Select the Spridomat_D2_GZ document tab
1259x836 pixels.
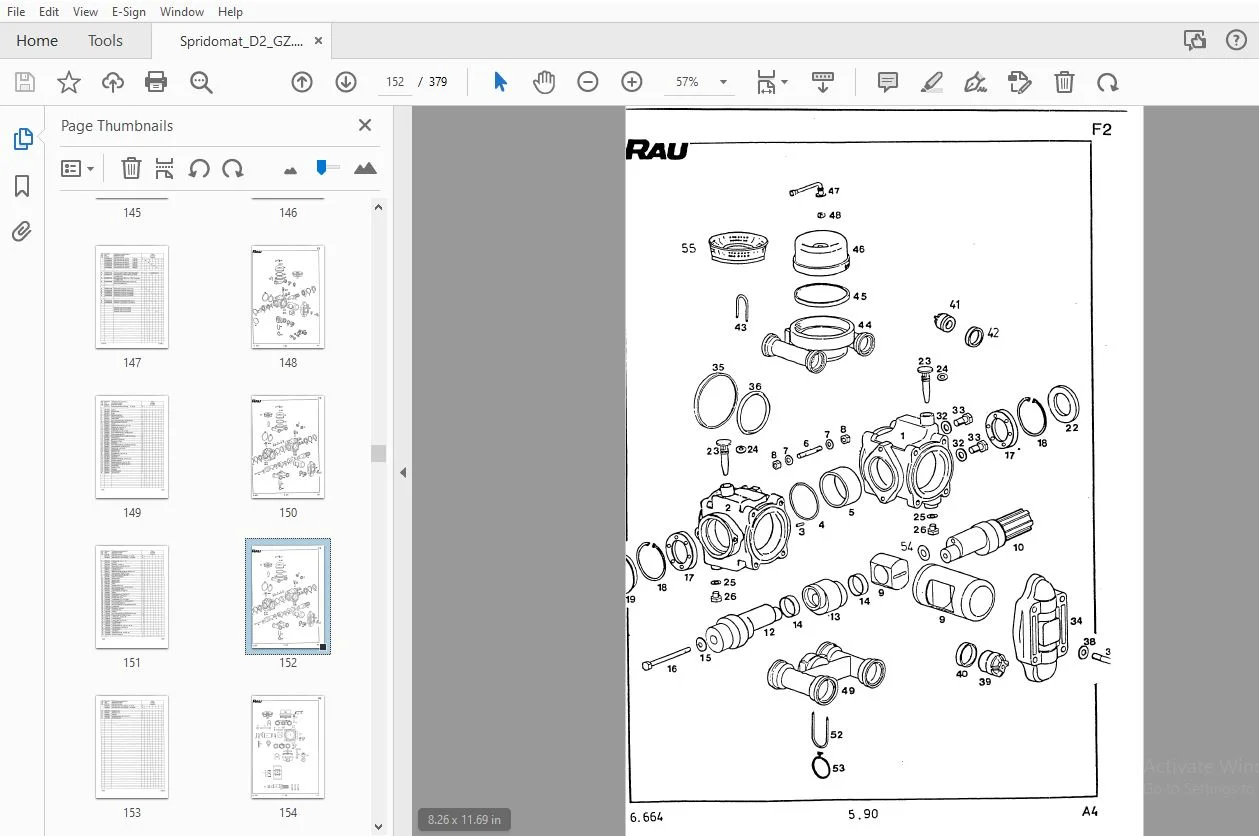(x=240, y=41)
